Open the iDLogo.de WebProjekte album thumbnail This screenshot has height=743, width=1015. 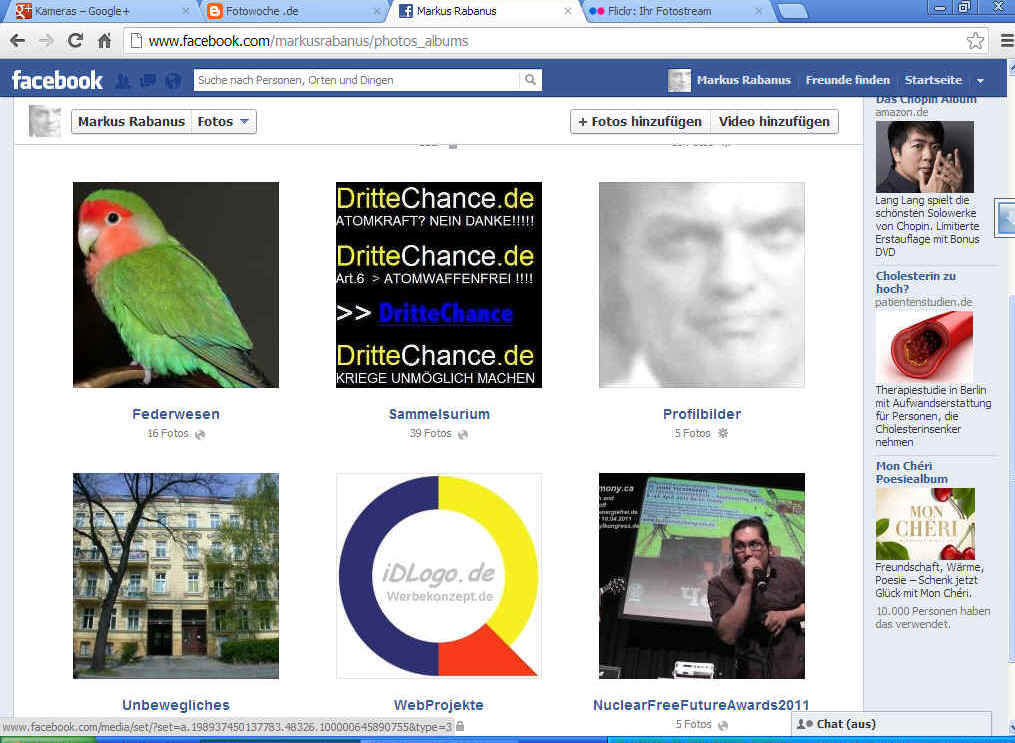[x=439, y=576]
